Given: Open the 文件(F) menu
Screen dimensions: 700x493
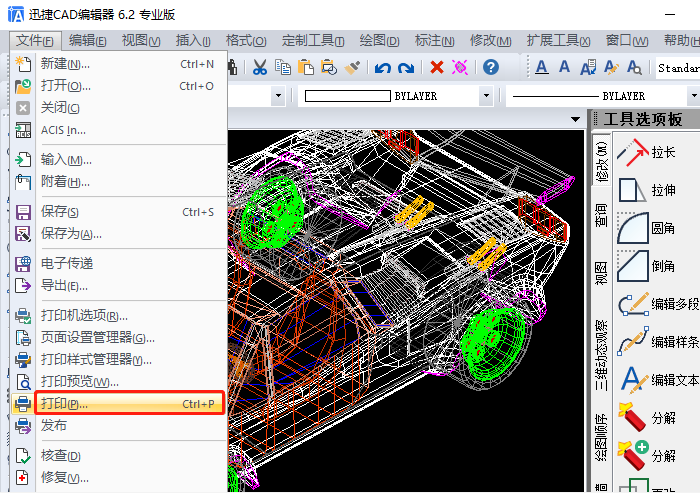Looking at the screenshot, I should (x=35, y=41).
